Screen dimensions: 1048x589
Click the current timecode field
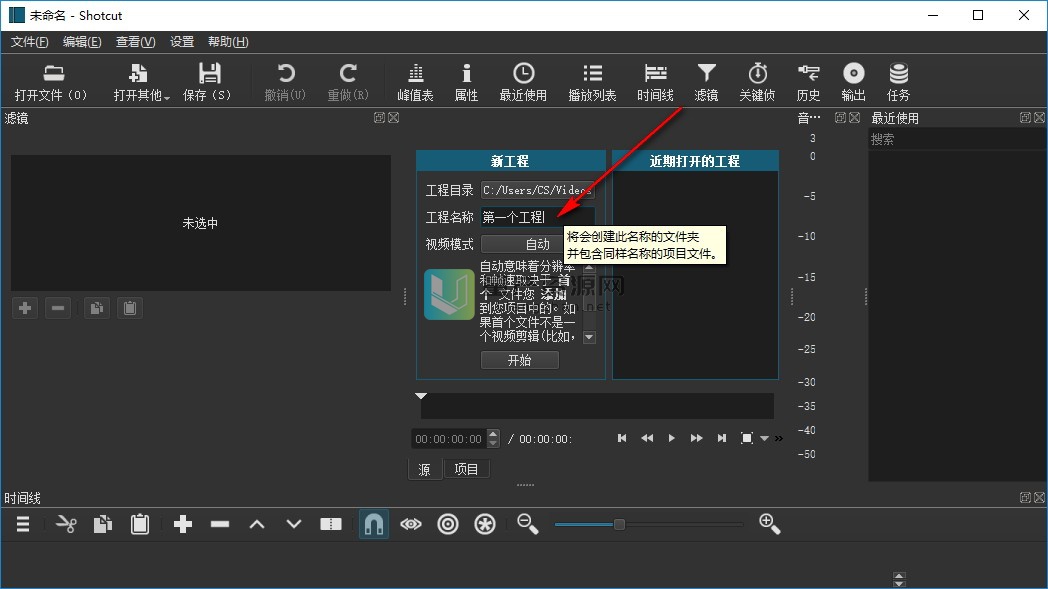coord(449,439)
